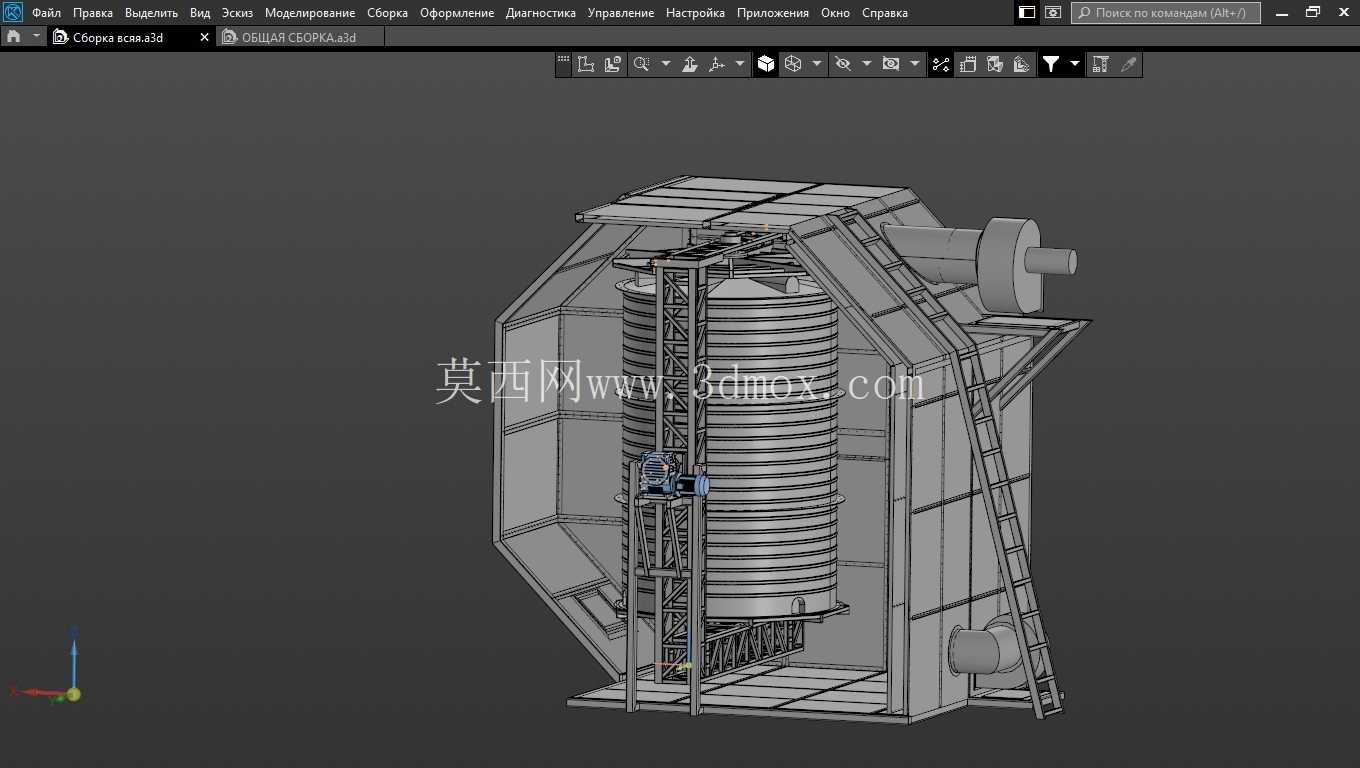Viewport: 1360px width, 768px height.
Task: Close the Сборка всяя.a3d tab
Action: pos(205,37)
